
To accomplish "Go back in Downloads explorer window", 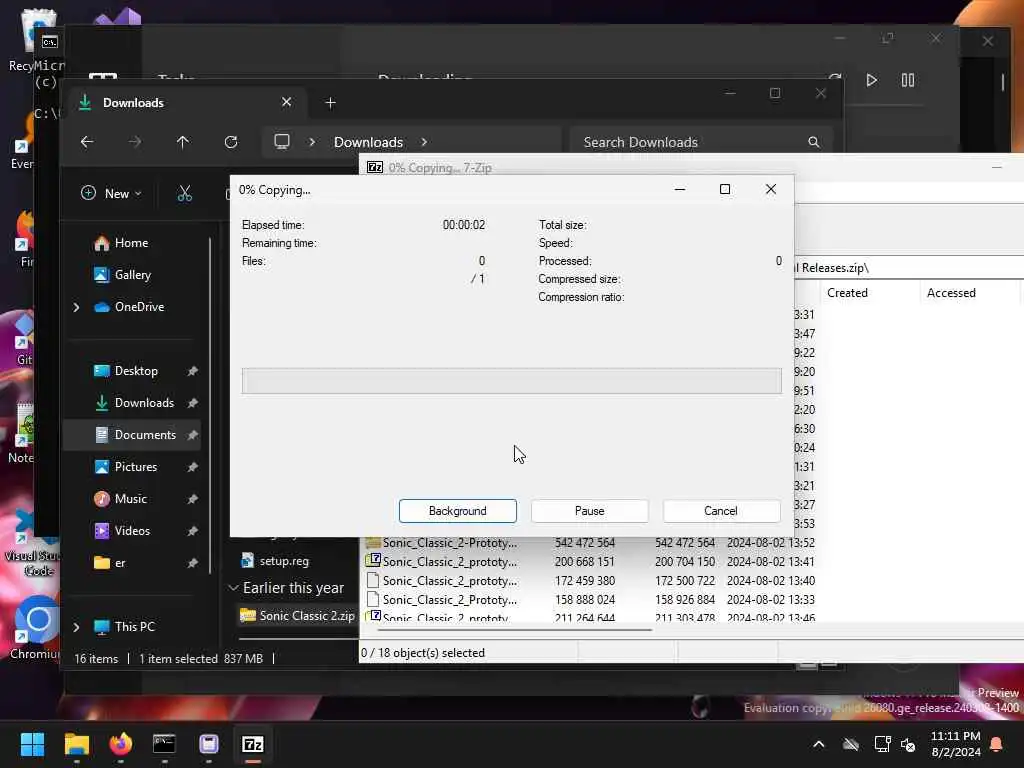I will click(87, 142).
